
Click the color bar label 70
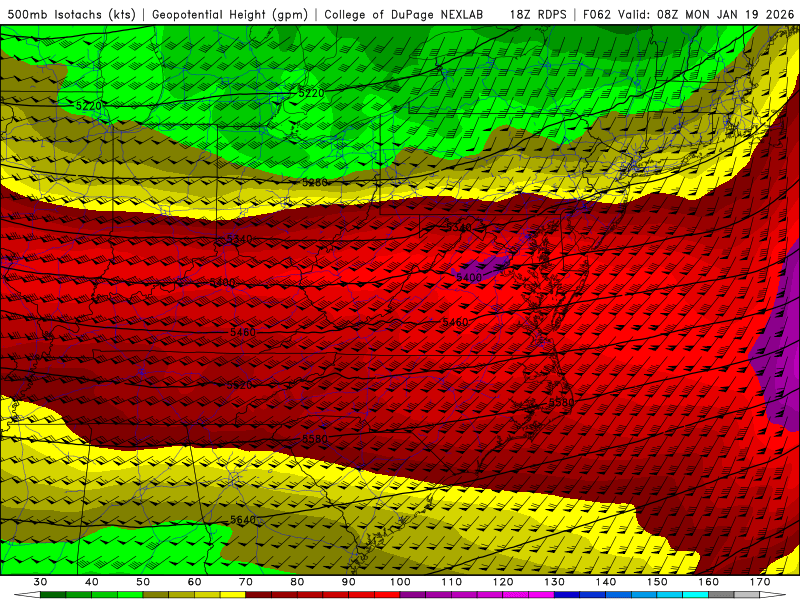[246, 582]
